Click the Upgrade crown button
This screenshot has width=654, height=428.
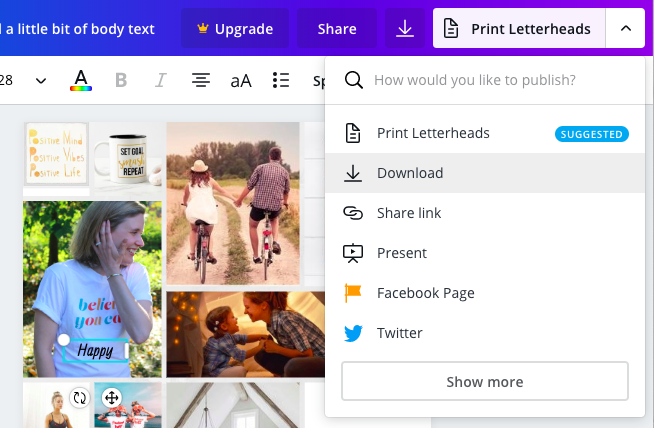point(235,29)
